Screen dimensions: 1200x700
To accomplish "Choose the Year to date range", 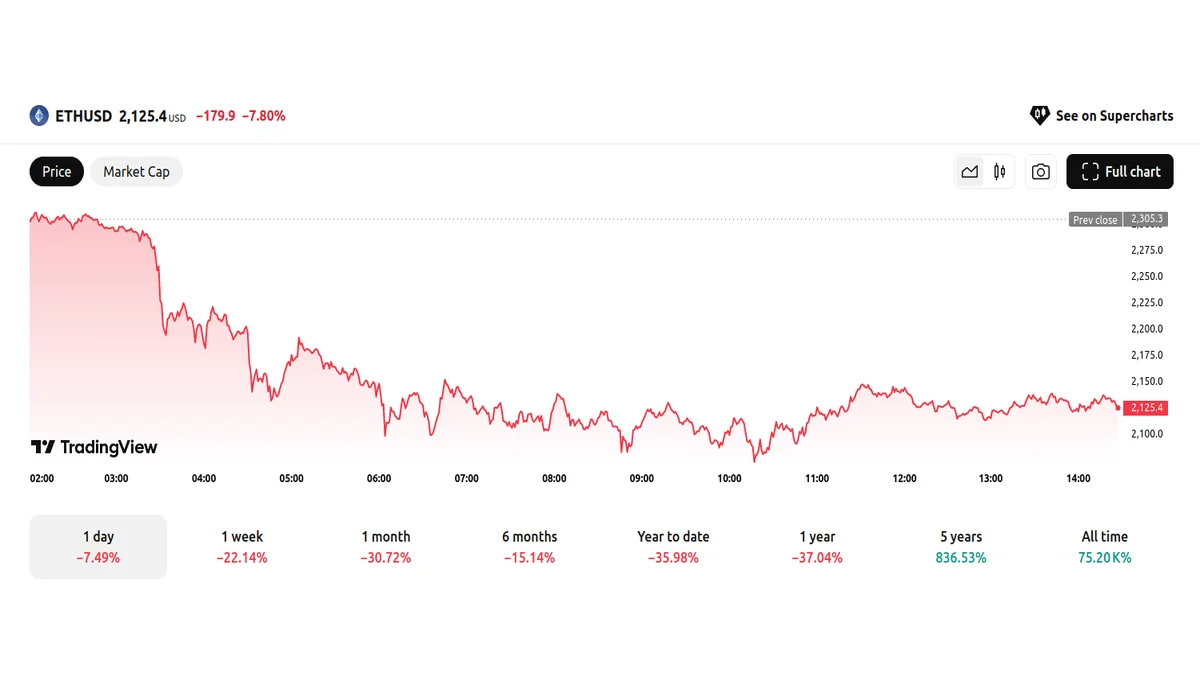I will pos(673,547).
